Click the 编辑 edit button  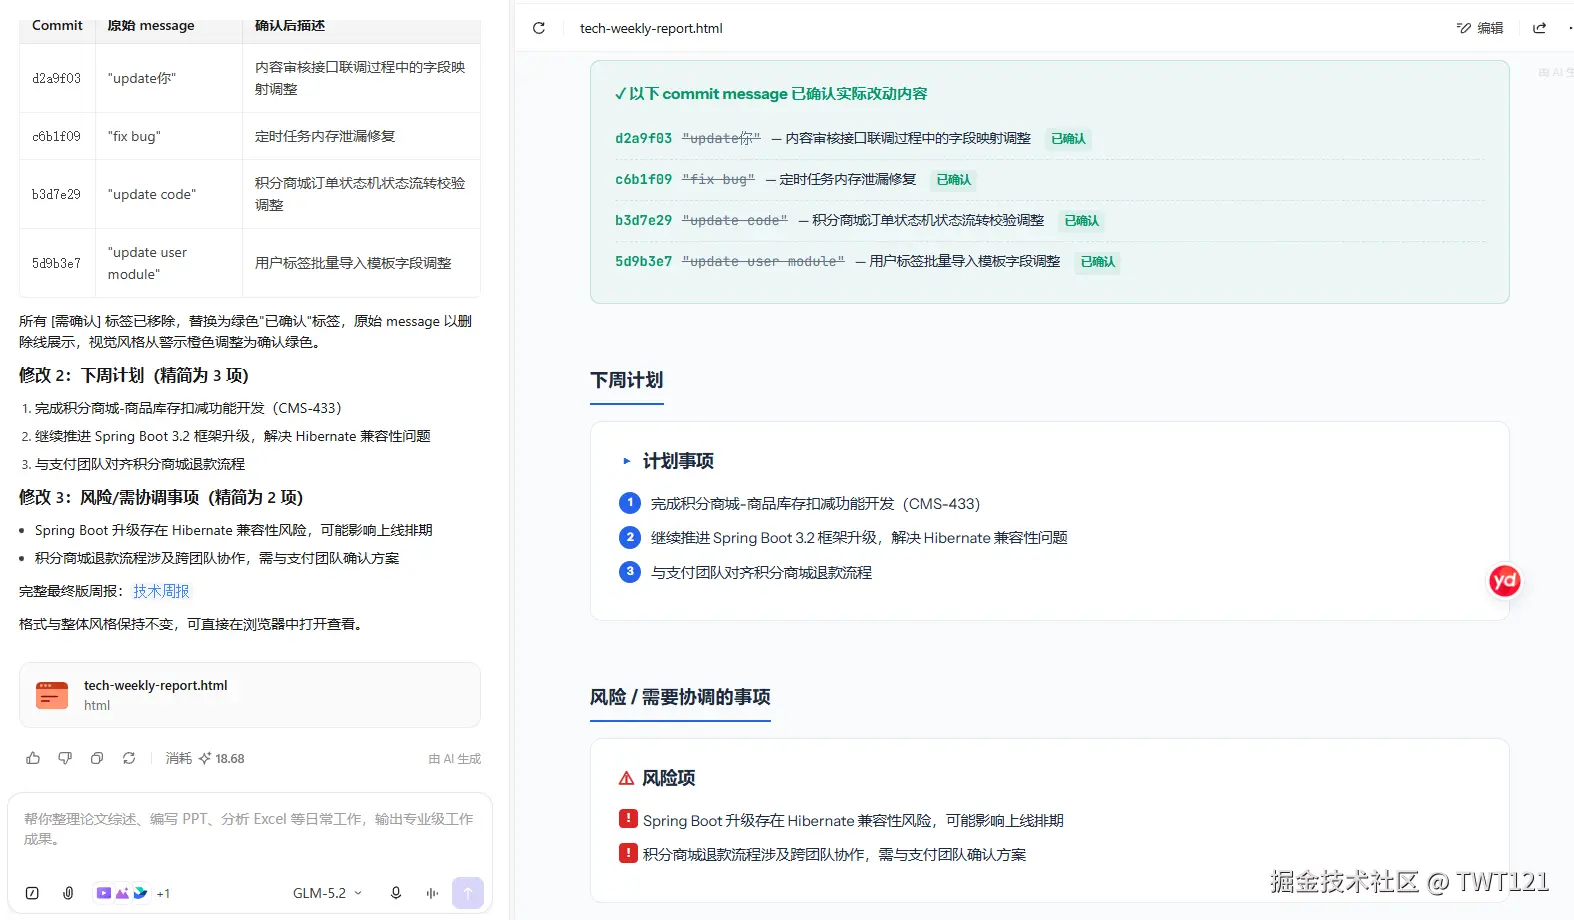[1480, 28]
